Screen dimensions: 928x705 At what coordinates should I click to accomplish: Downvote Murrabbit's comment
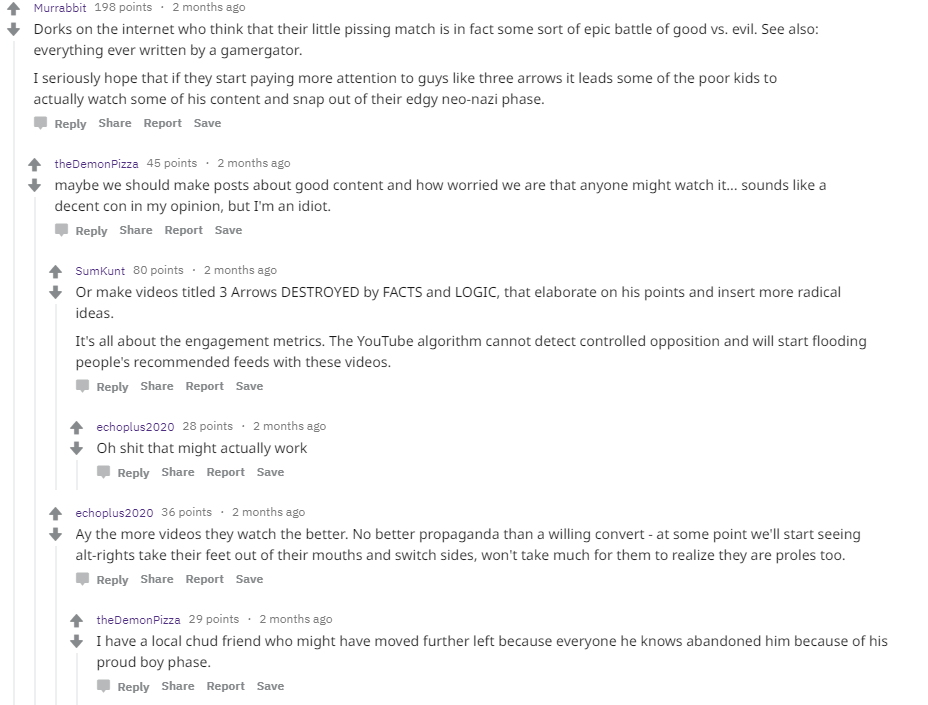click(13, 29)
